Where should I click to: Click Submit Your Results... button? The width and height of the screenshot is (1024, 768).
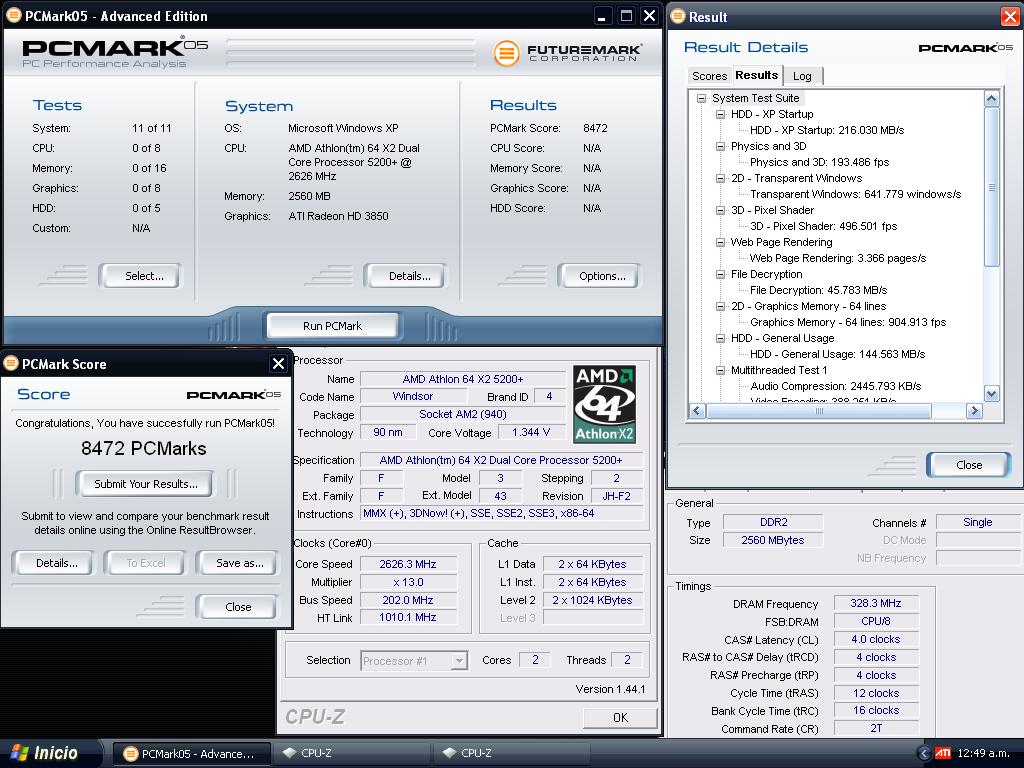pyautogui.click(x=145, y=484)
